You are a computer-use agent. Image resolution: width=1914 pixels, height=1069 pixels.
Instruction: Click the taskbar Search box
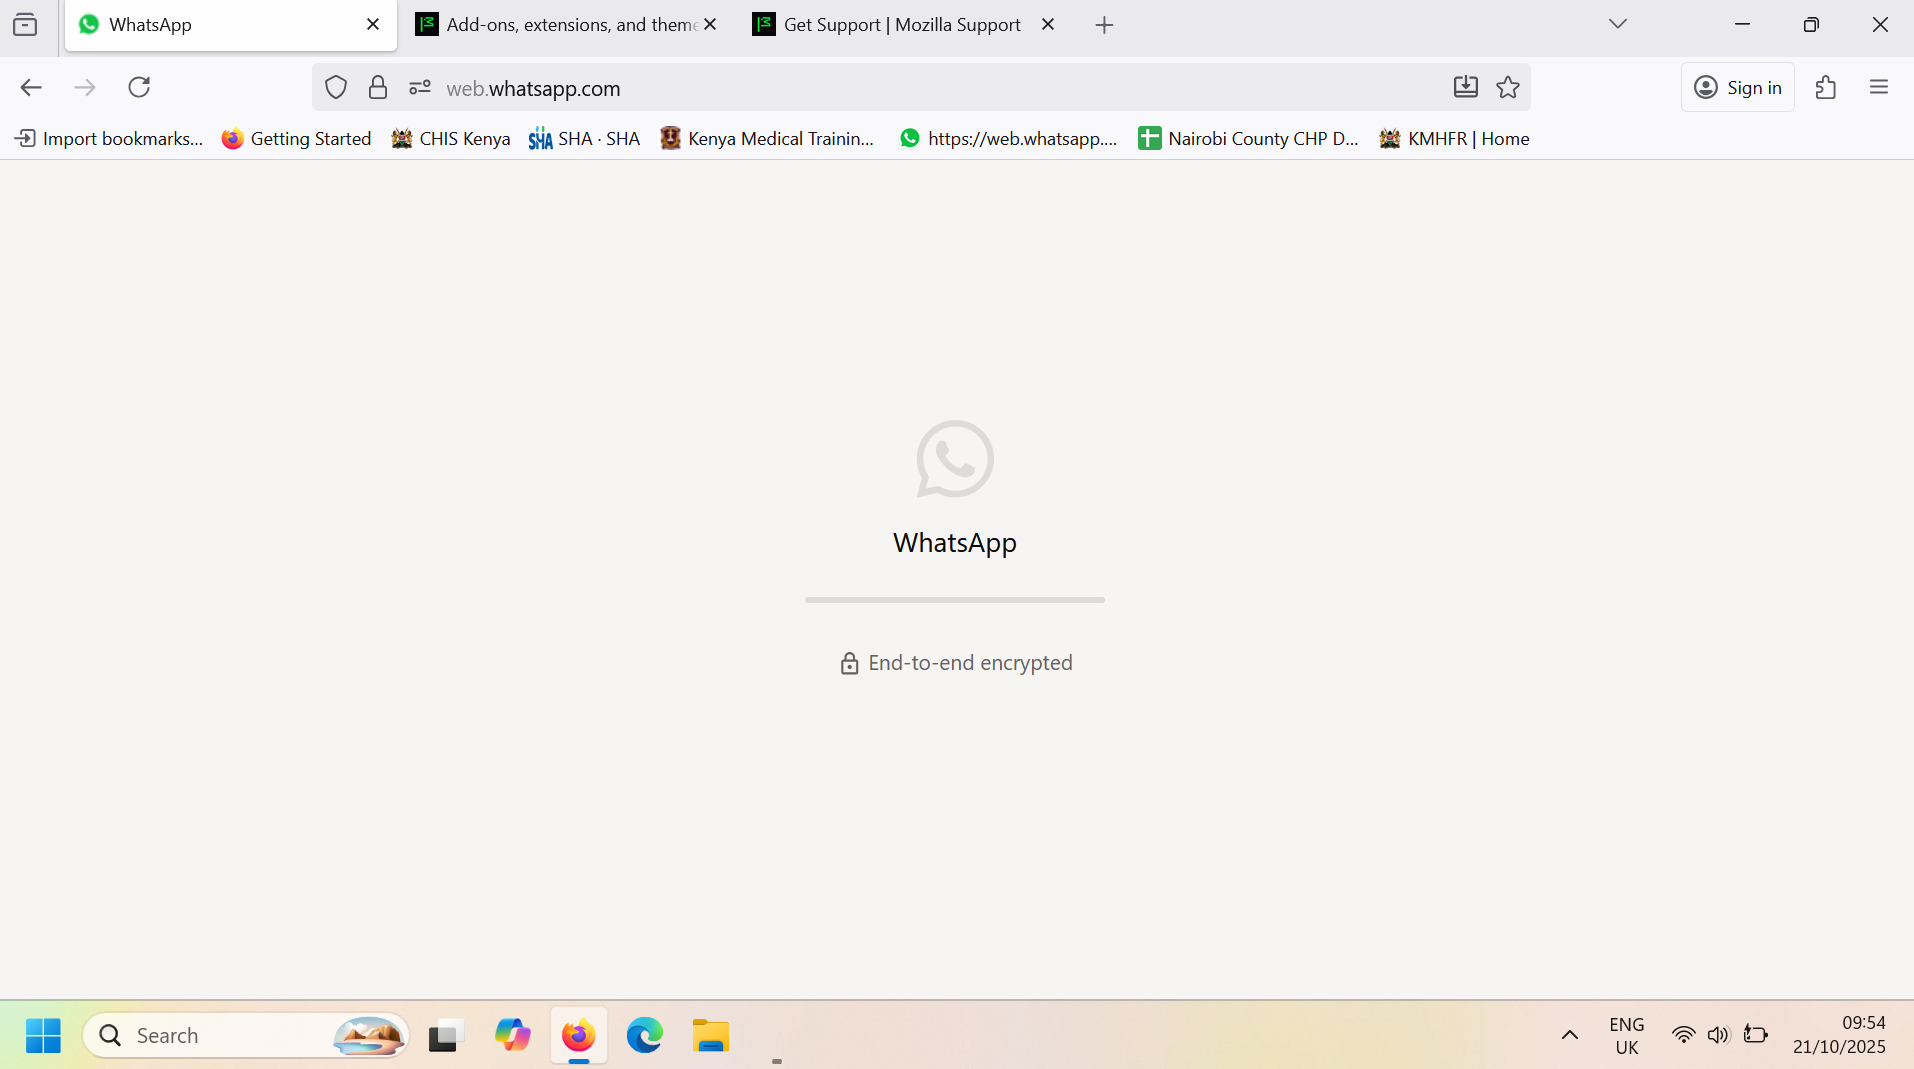pos(246,1036)
